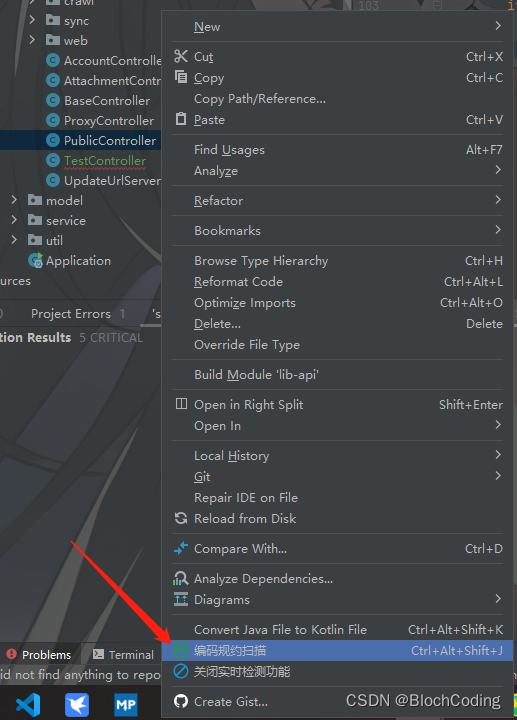This screenshot has height=720, width=517.
Task: Open the Git submenu arrow
Action: tap(498, 476)
